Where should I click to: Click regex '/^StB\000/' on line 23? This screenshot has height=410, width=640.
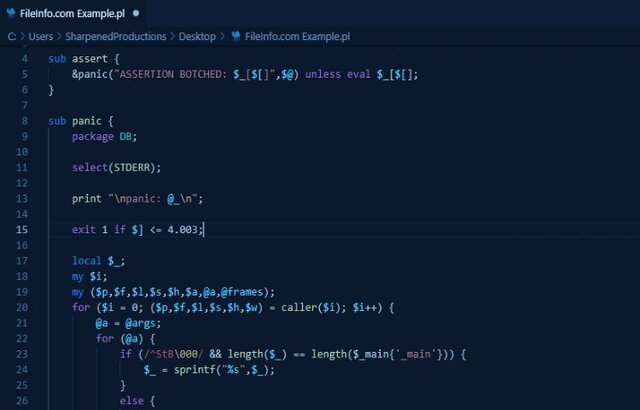tap(173, 354)
